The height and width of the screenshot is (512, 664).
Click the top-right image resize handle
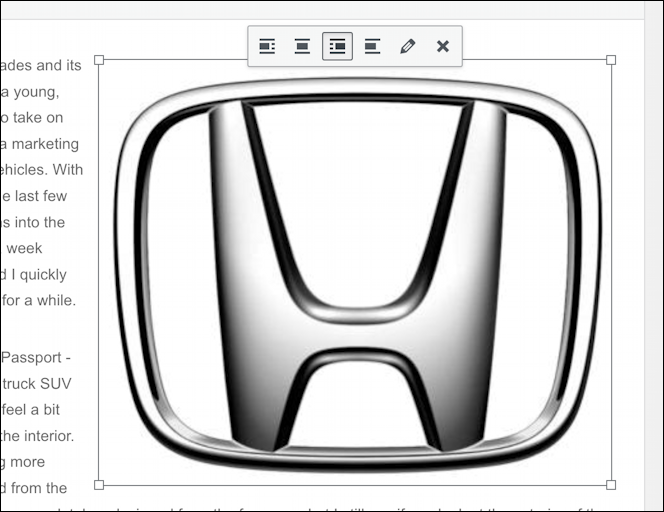[x=611, y=60]
